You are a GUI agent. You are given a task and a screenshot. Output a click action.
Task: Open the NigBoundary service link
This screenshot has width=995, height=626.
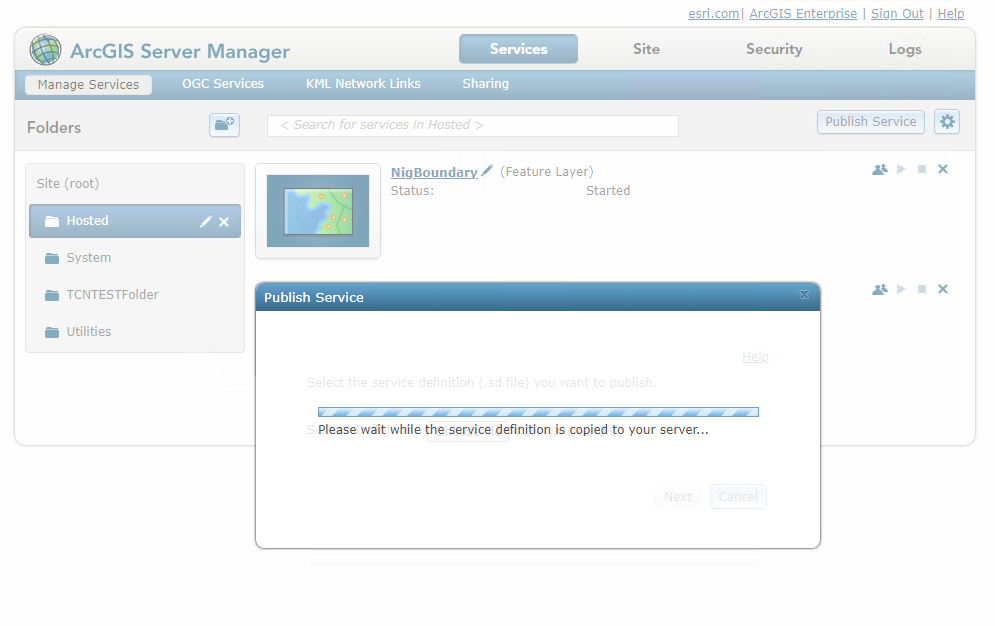click(434, 172)
